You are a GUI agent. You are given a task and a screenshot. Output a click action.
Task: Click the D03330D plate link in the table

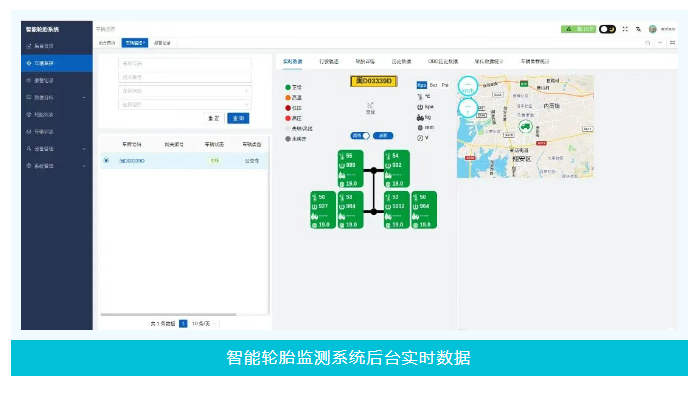tap(132, 161)
